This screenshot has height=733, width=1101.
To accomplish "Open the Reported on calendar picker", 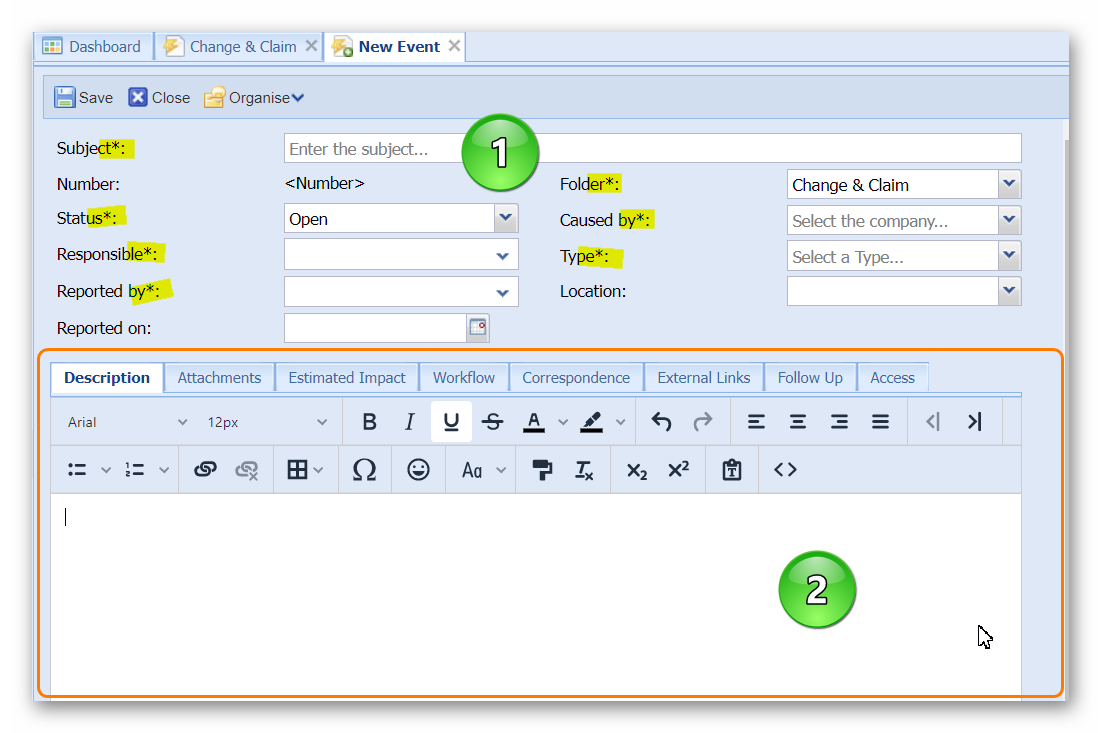I will coord(477,328).
